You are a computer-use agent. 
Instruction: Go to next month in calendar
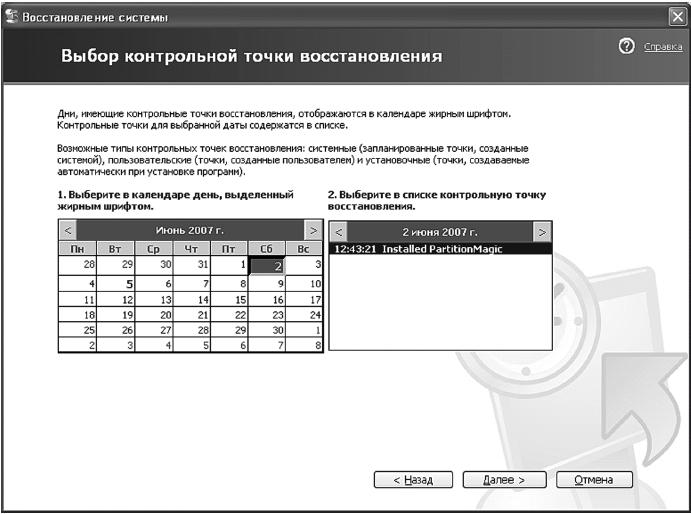(x=313, y=231)
